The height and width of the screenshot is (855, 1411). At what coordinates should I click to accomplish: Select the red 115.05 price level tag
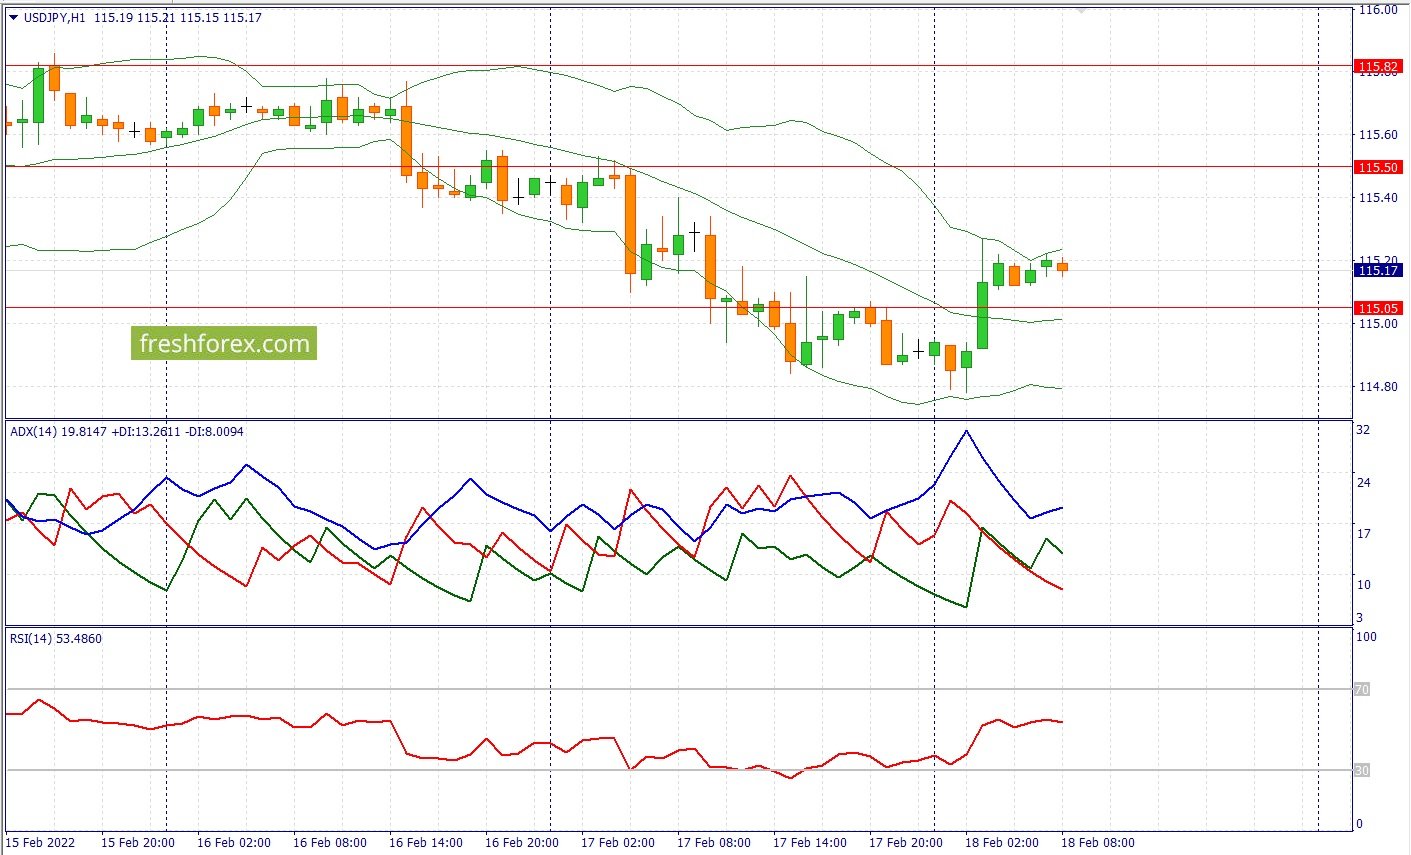(x=1377, y=308)
